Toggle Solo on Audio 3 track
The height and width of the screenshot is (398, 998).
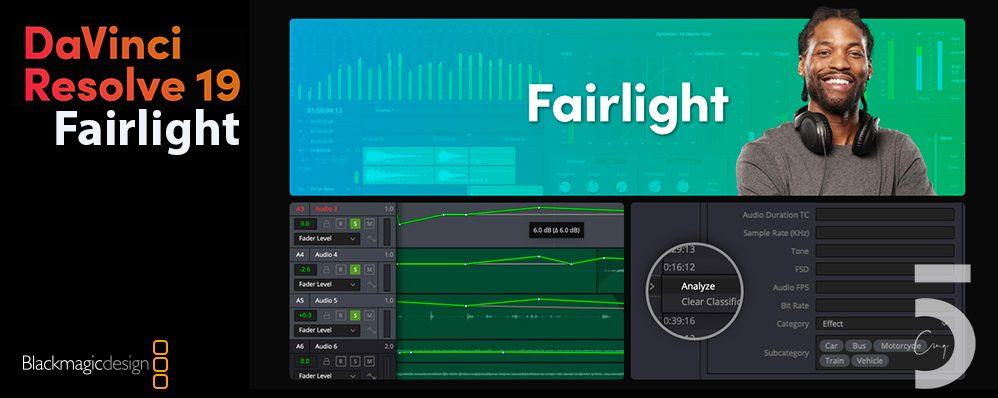click(355, 224)
